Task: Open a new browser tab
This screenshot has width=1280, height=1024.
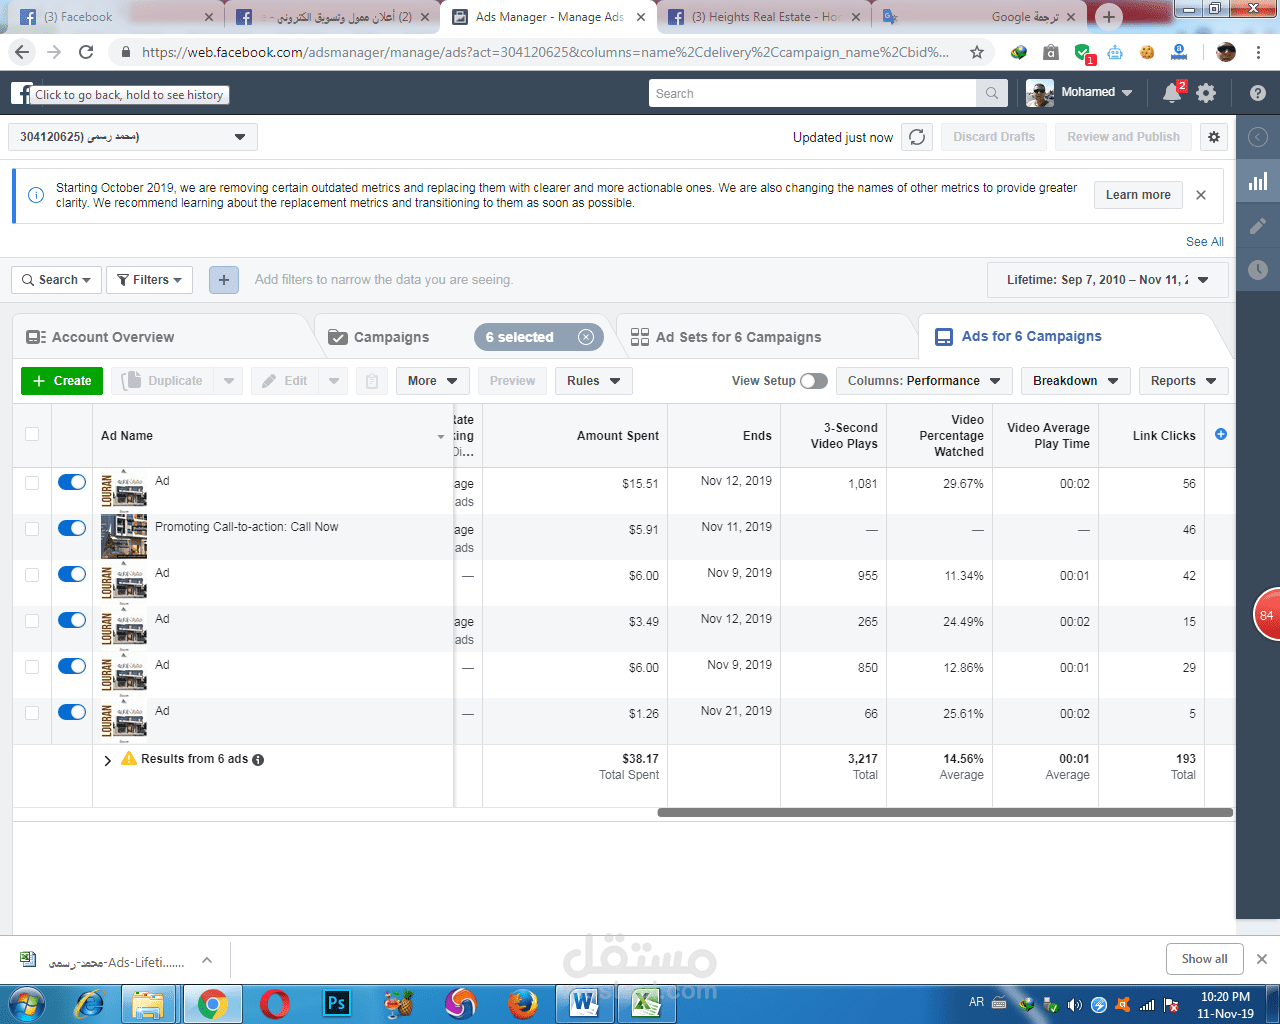Action: click(1109, 17)
